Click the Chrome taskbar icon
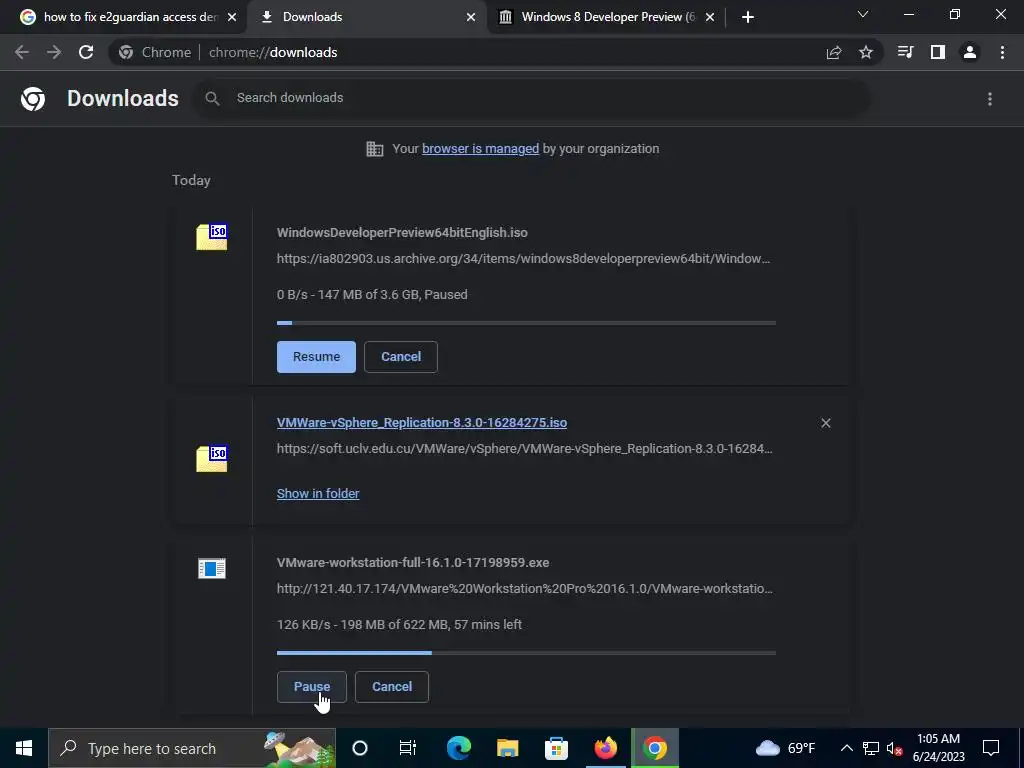 click(x=655, y=748)
